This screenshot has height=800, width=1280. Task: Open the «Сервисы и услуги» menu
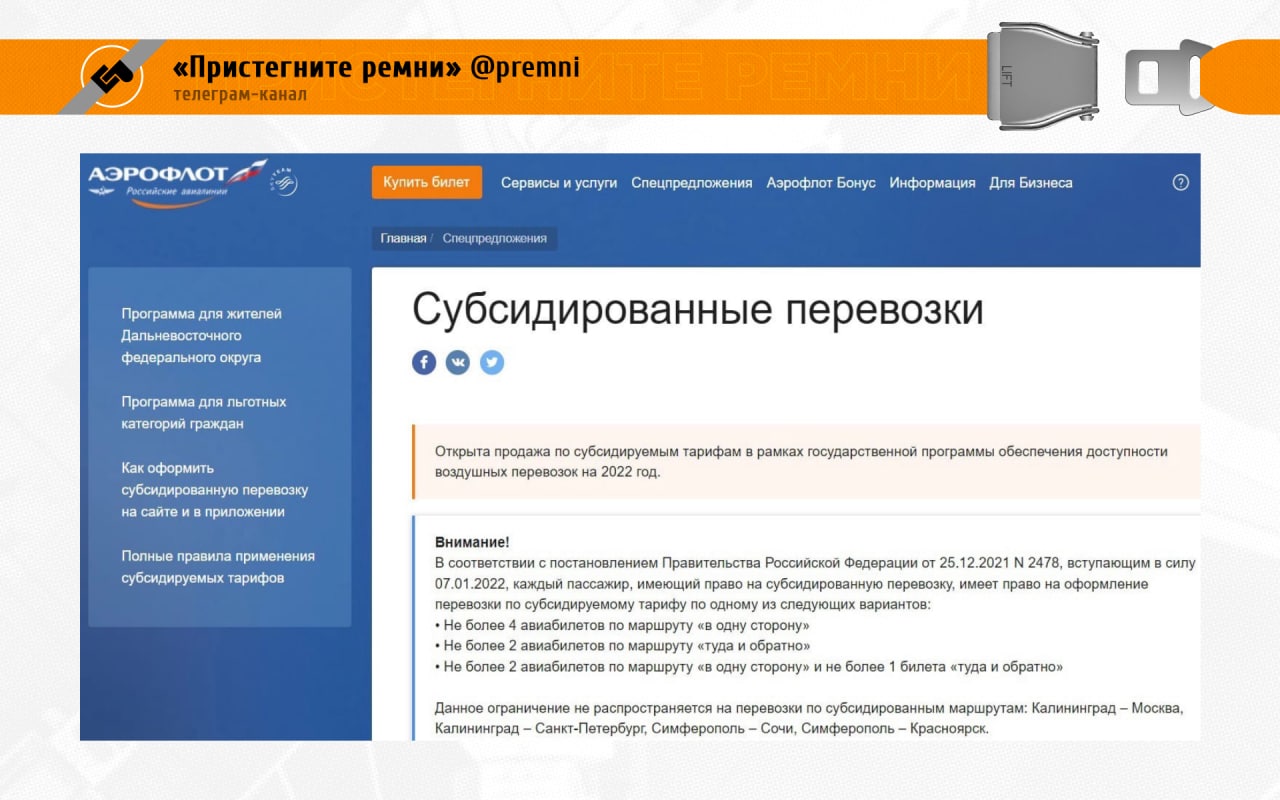(x=559, y=183)
